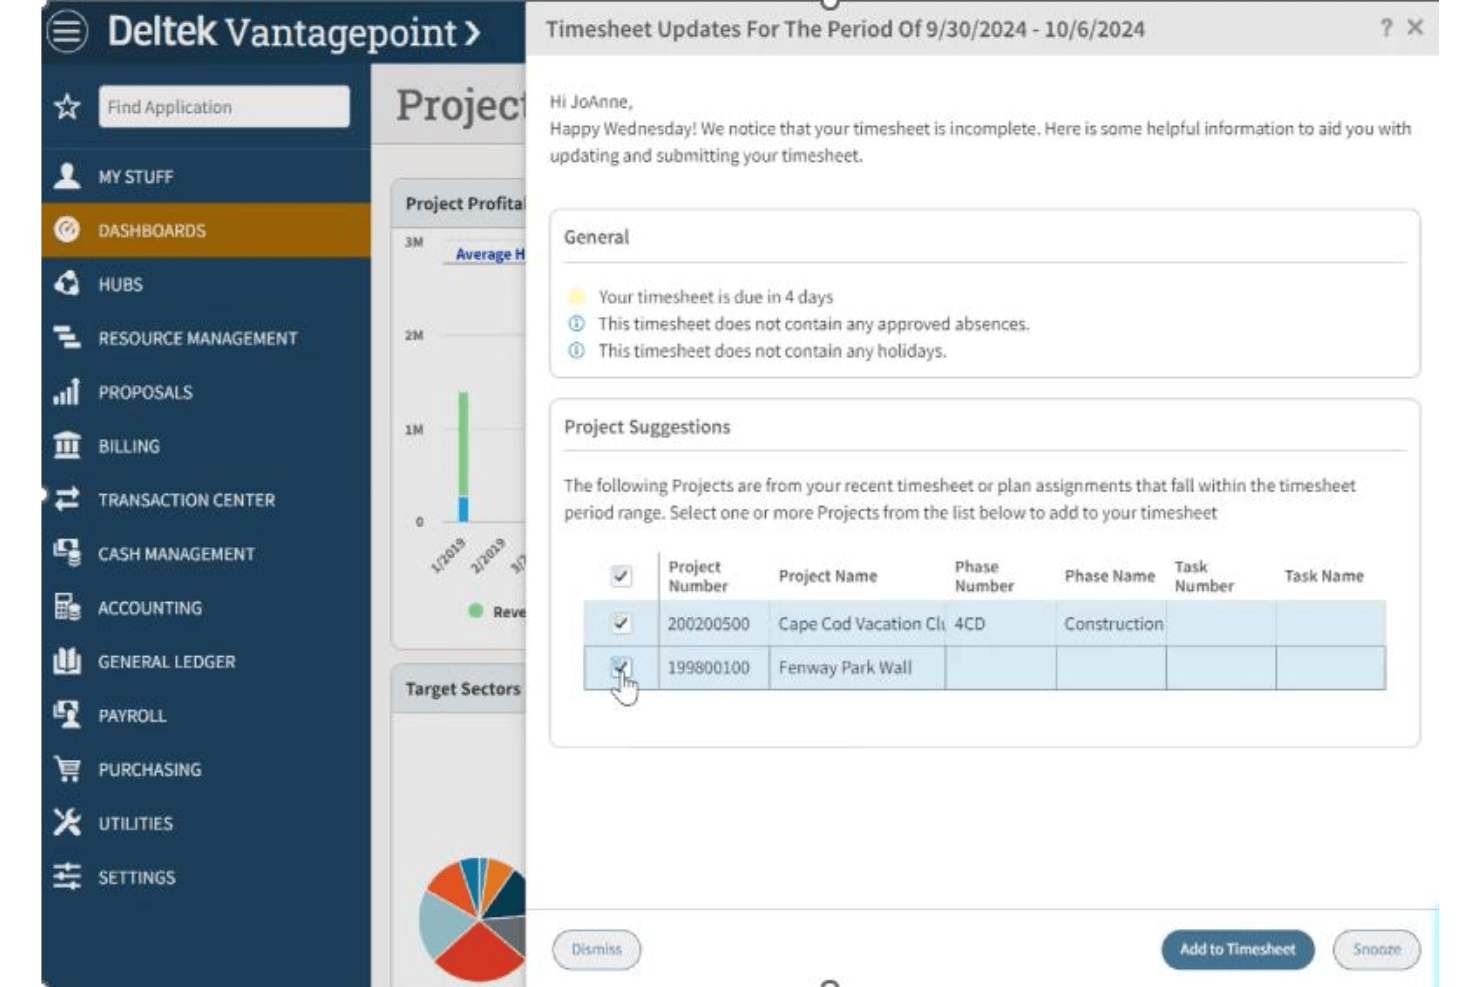Click the Utilities tools icon
Screen dimensions: 1480x987
[67, 823]
